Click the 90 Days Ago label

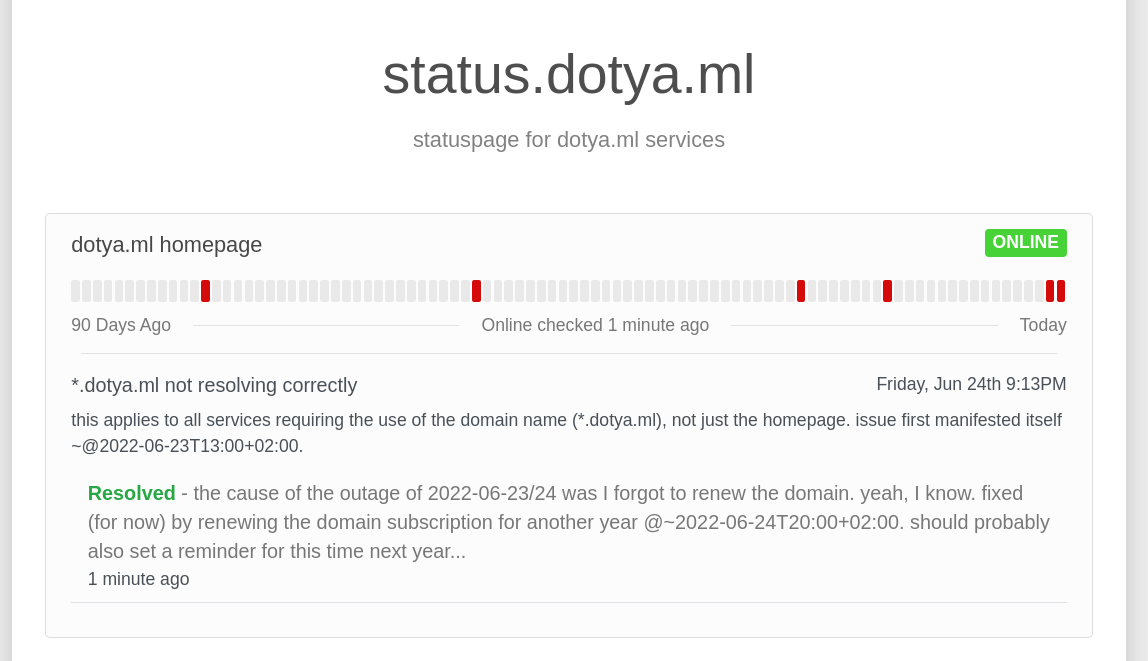click(x=121, y=325)
